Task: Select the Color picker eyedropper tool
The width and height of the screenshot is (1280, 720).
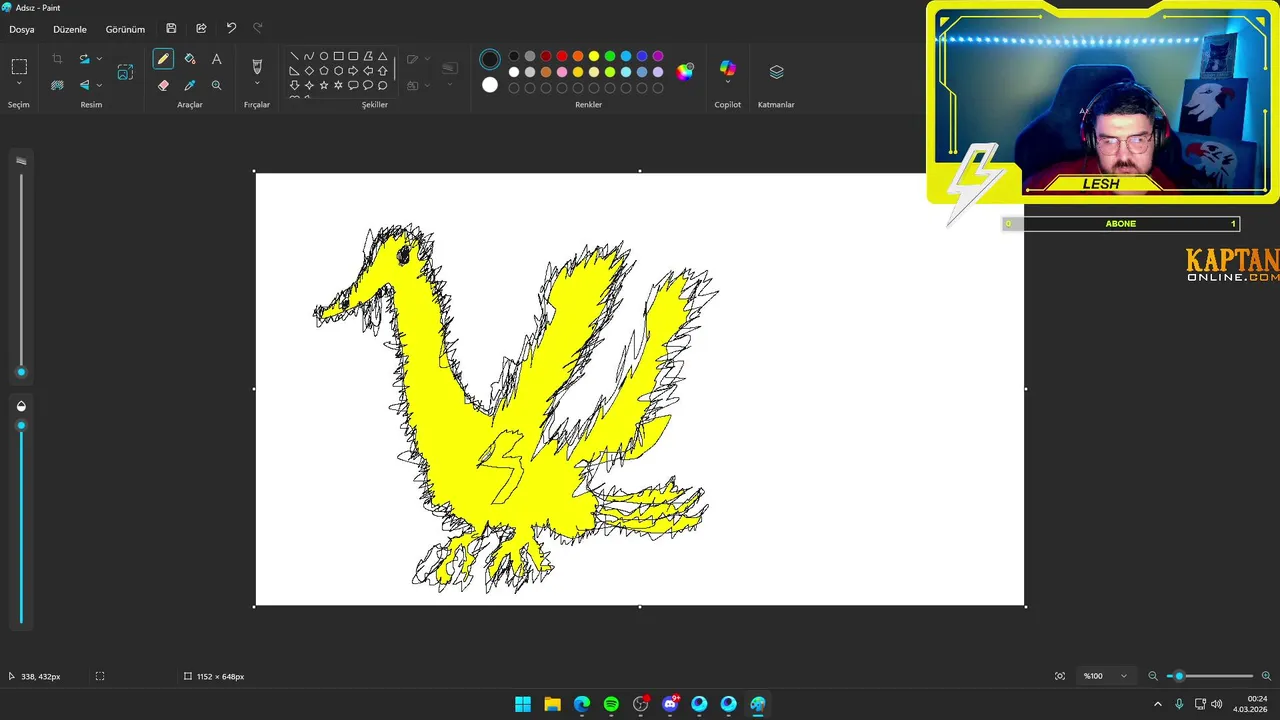Action: 190,85
